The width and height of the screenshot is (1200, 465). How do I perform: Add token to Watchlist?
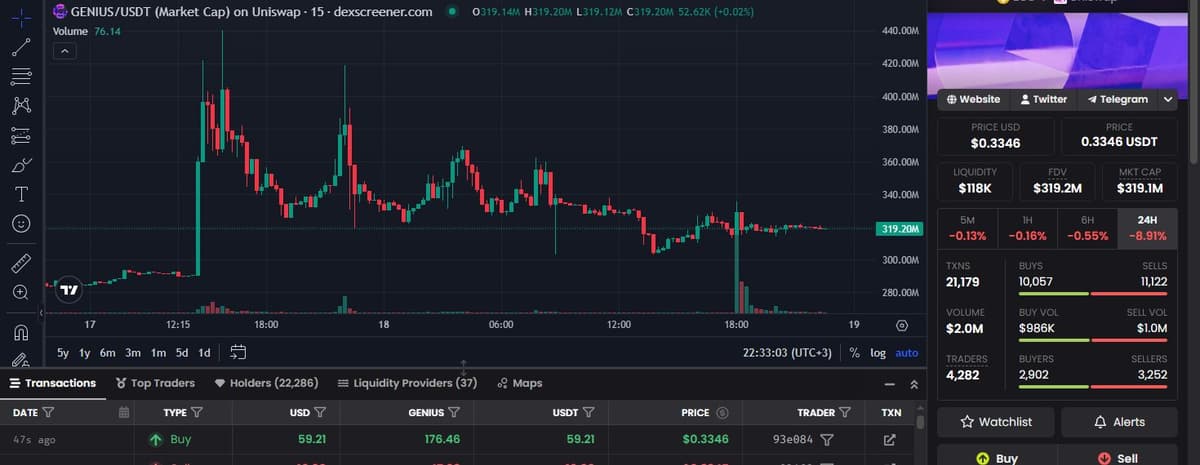tap(996, 422)
